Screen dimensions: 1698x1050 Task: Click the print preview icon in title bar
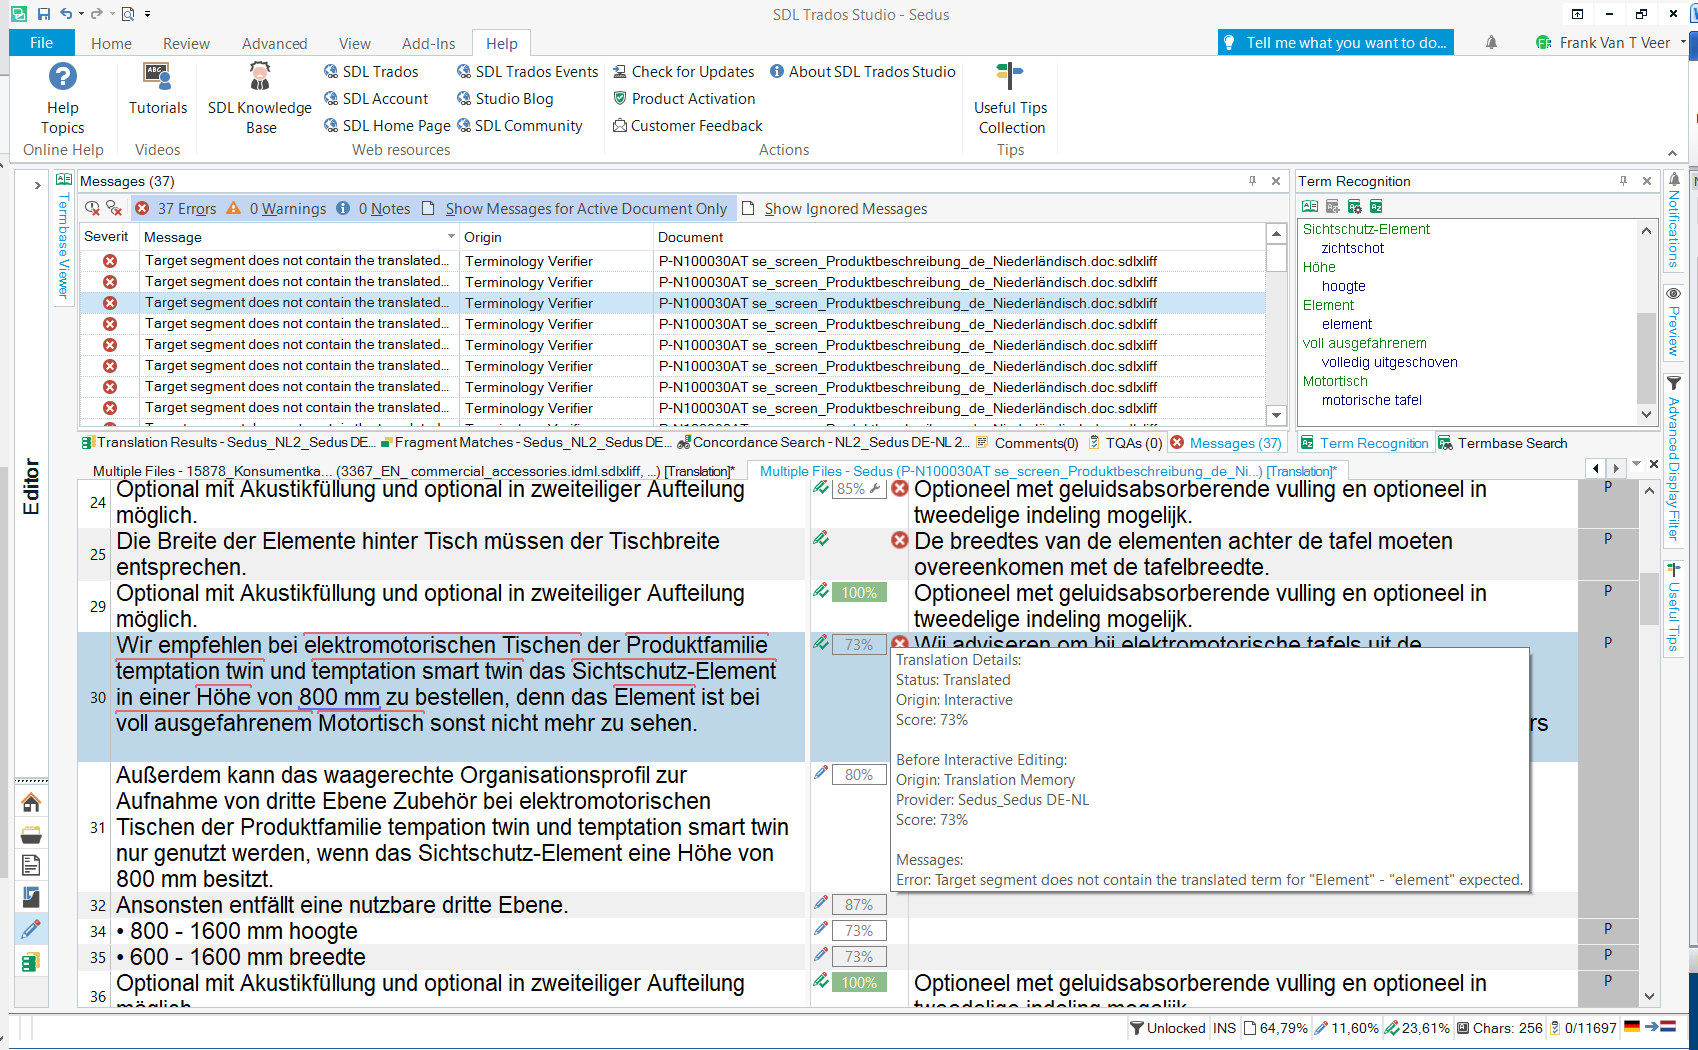[128, 14]
